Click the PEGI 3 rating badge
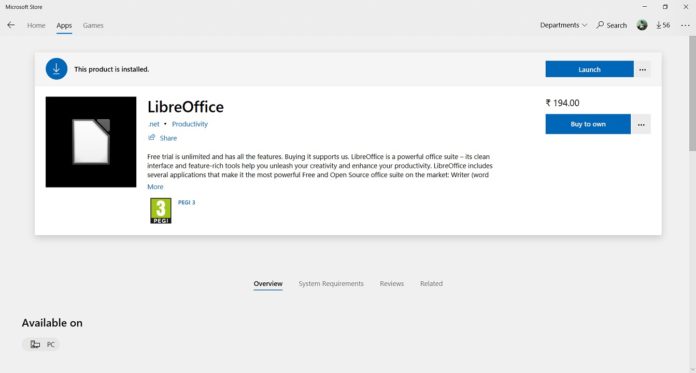The width and height of the screenshot is (696, 373). [161, 210]
